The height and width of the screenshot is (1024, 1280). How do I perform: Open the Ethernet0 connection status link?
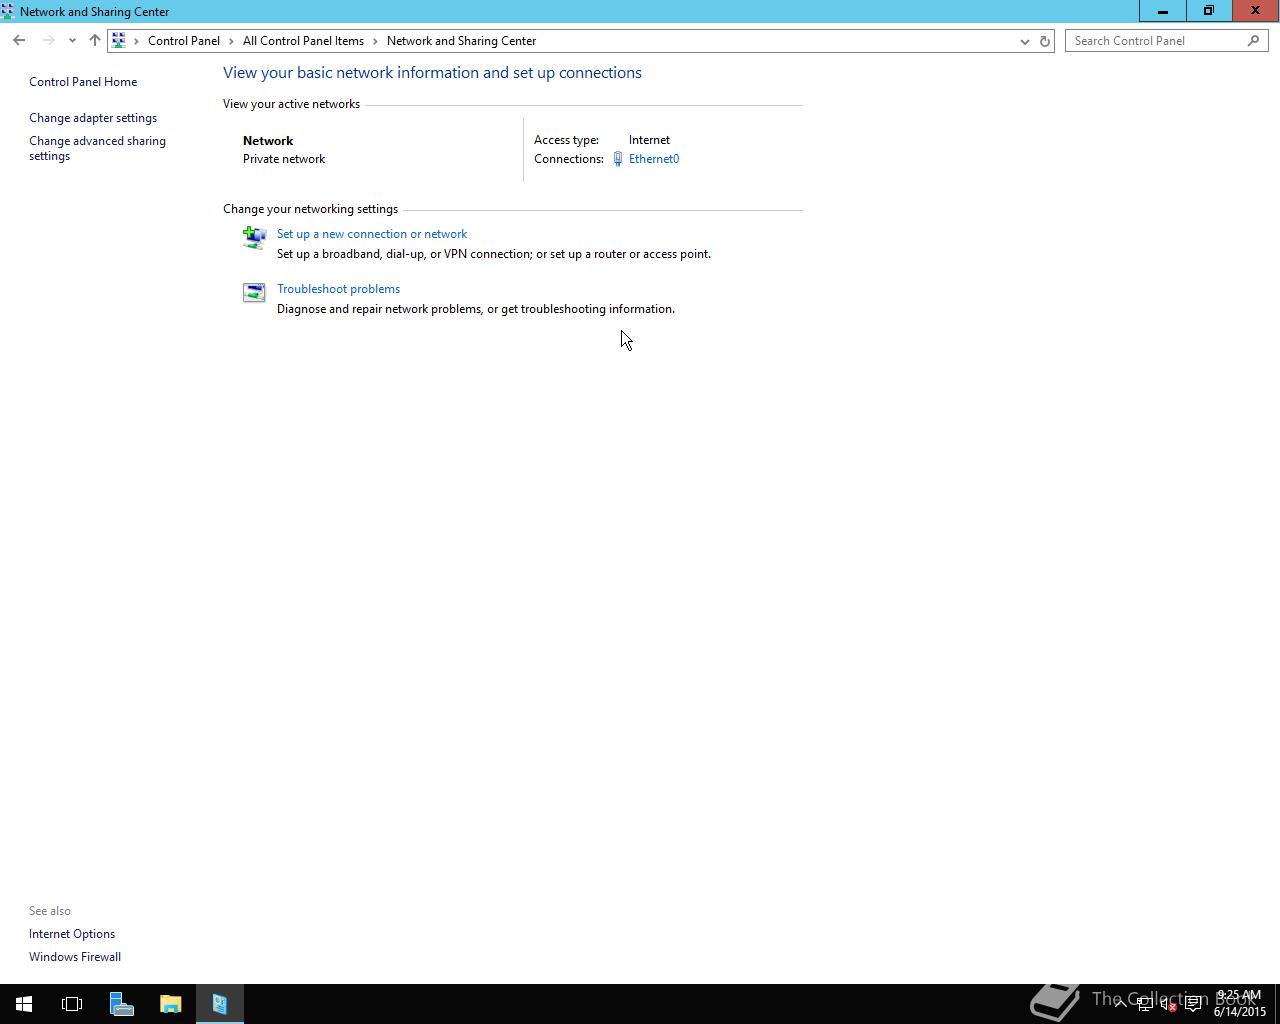(654, 159)
